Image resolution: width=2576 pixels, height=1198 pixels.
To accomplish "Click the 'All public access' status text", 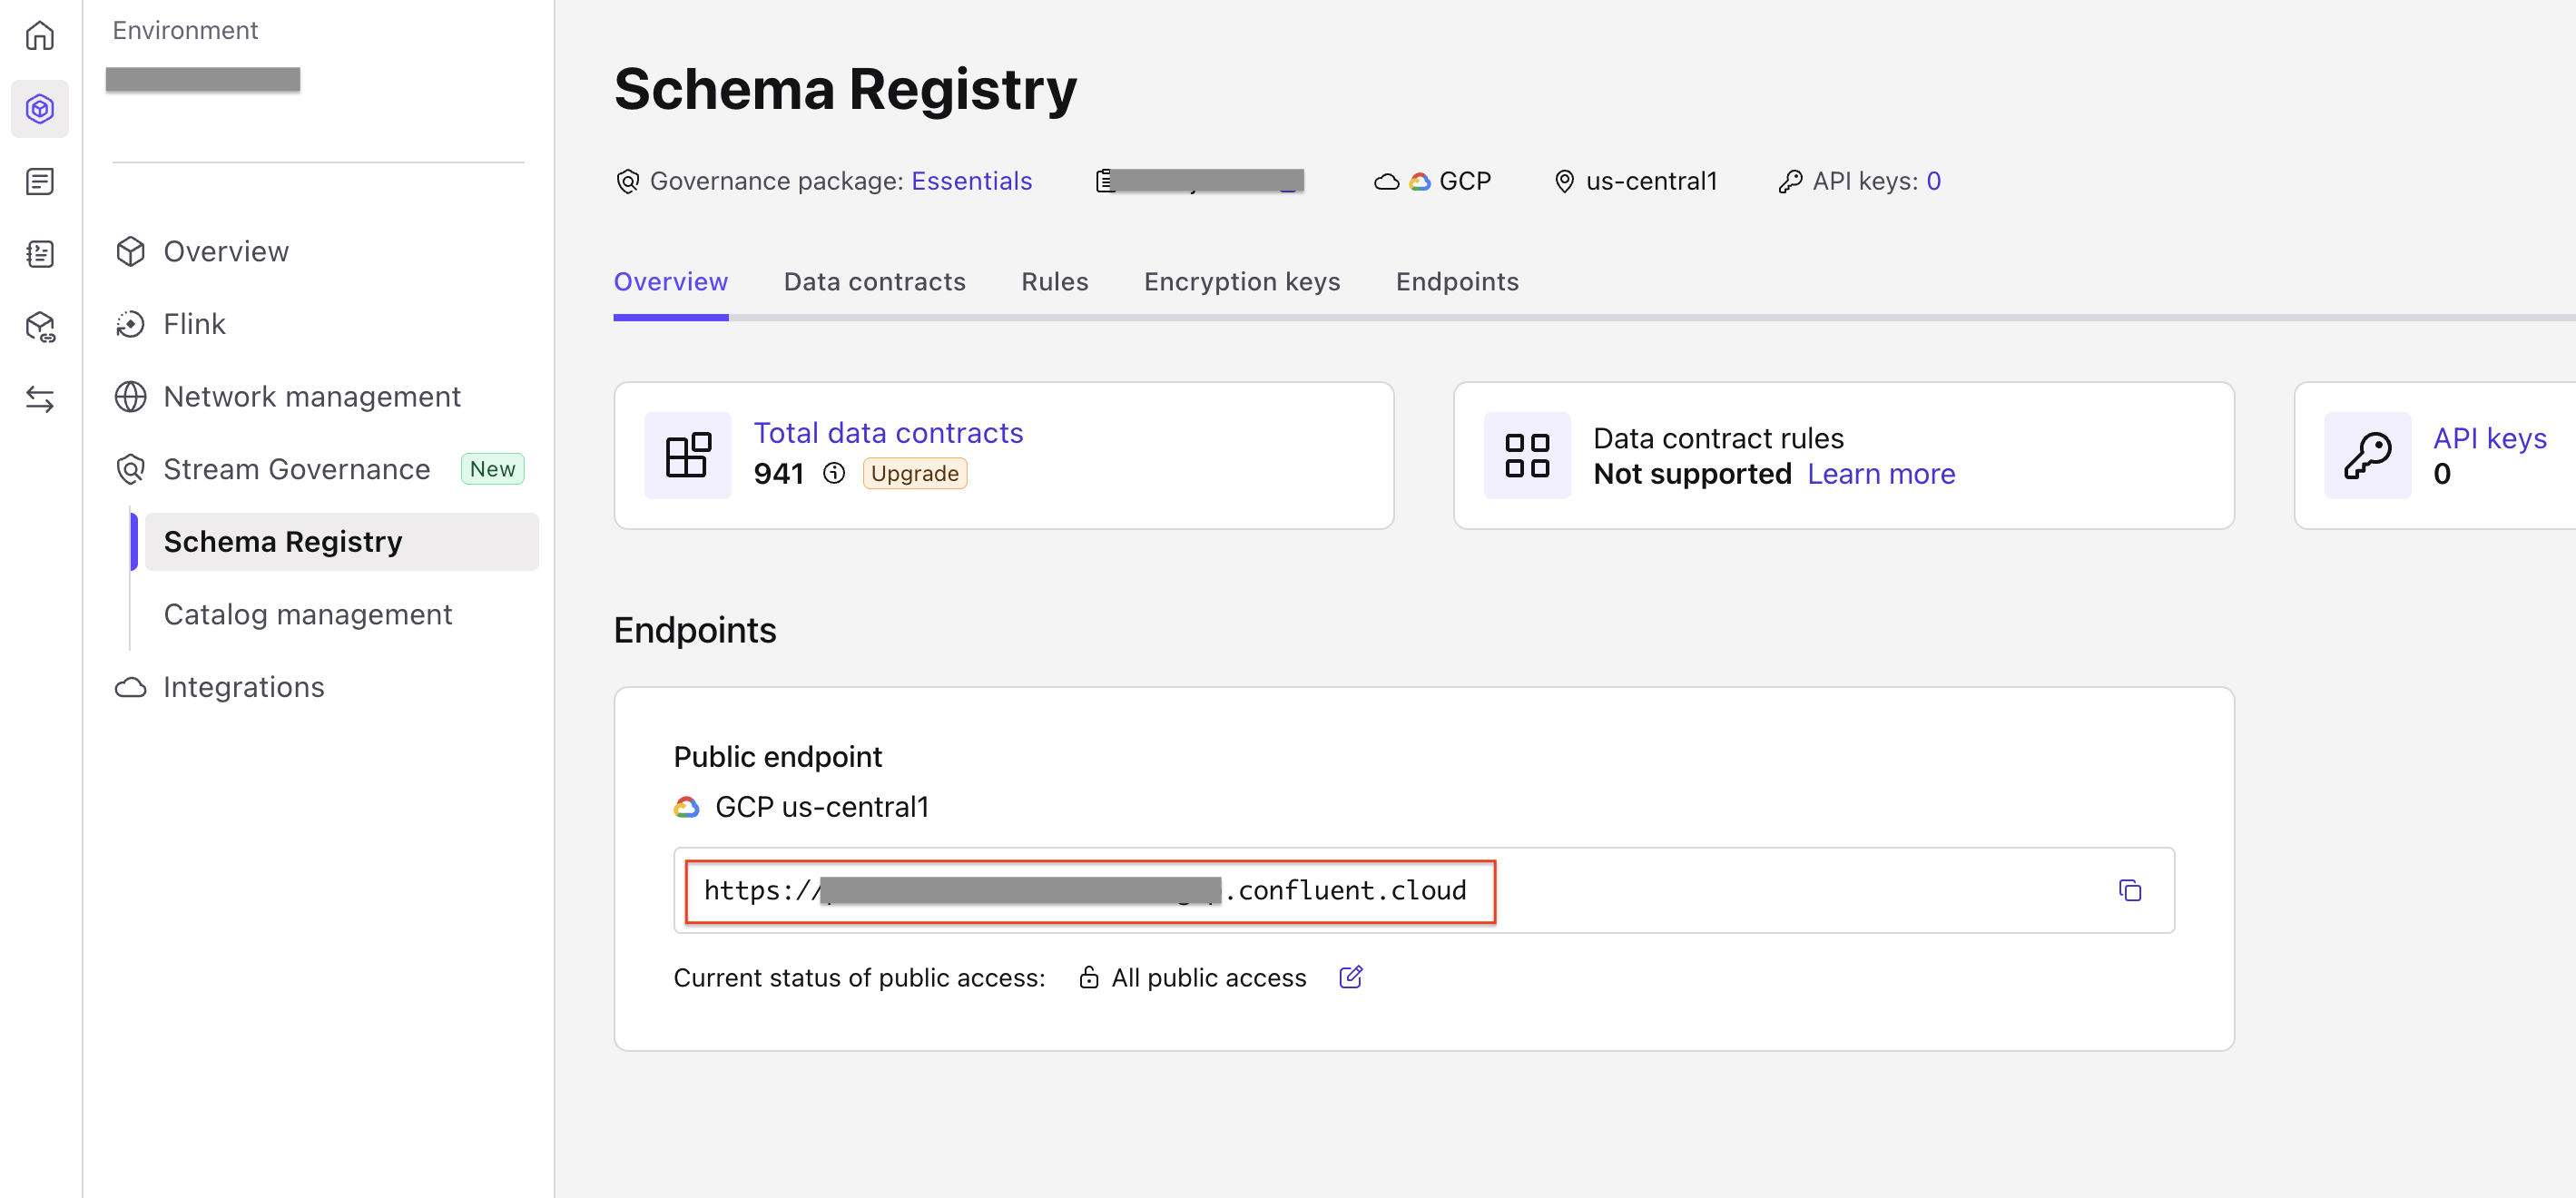I will click(1209, 978).
